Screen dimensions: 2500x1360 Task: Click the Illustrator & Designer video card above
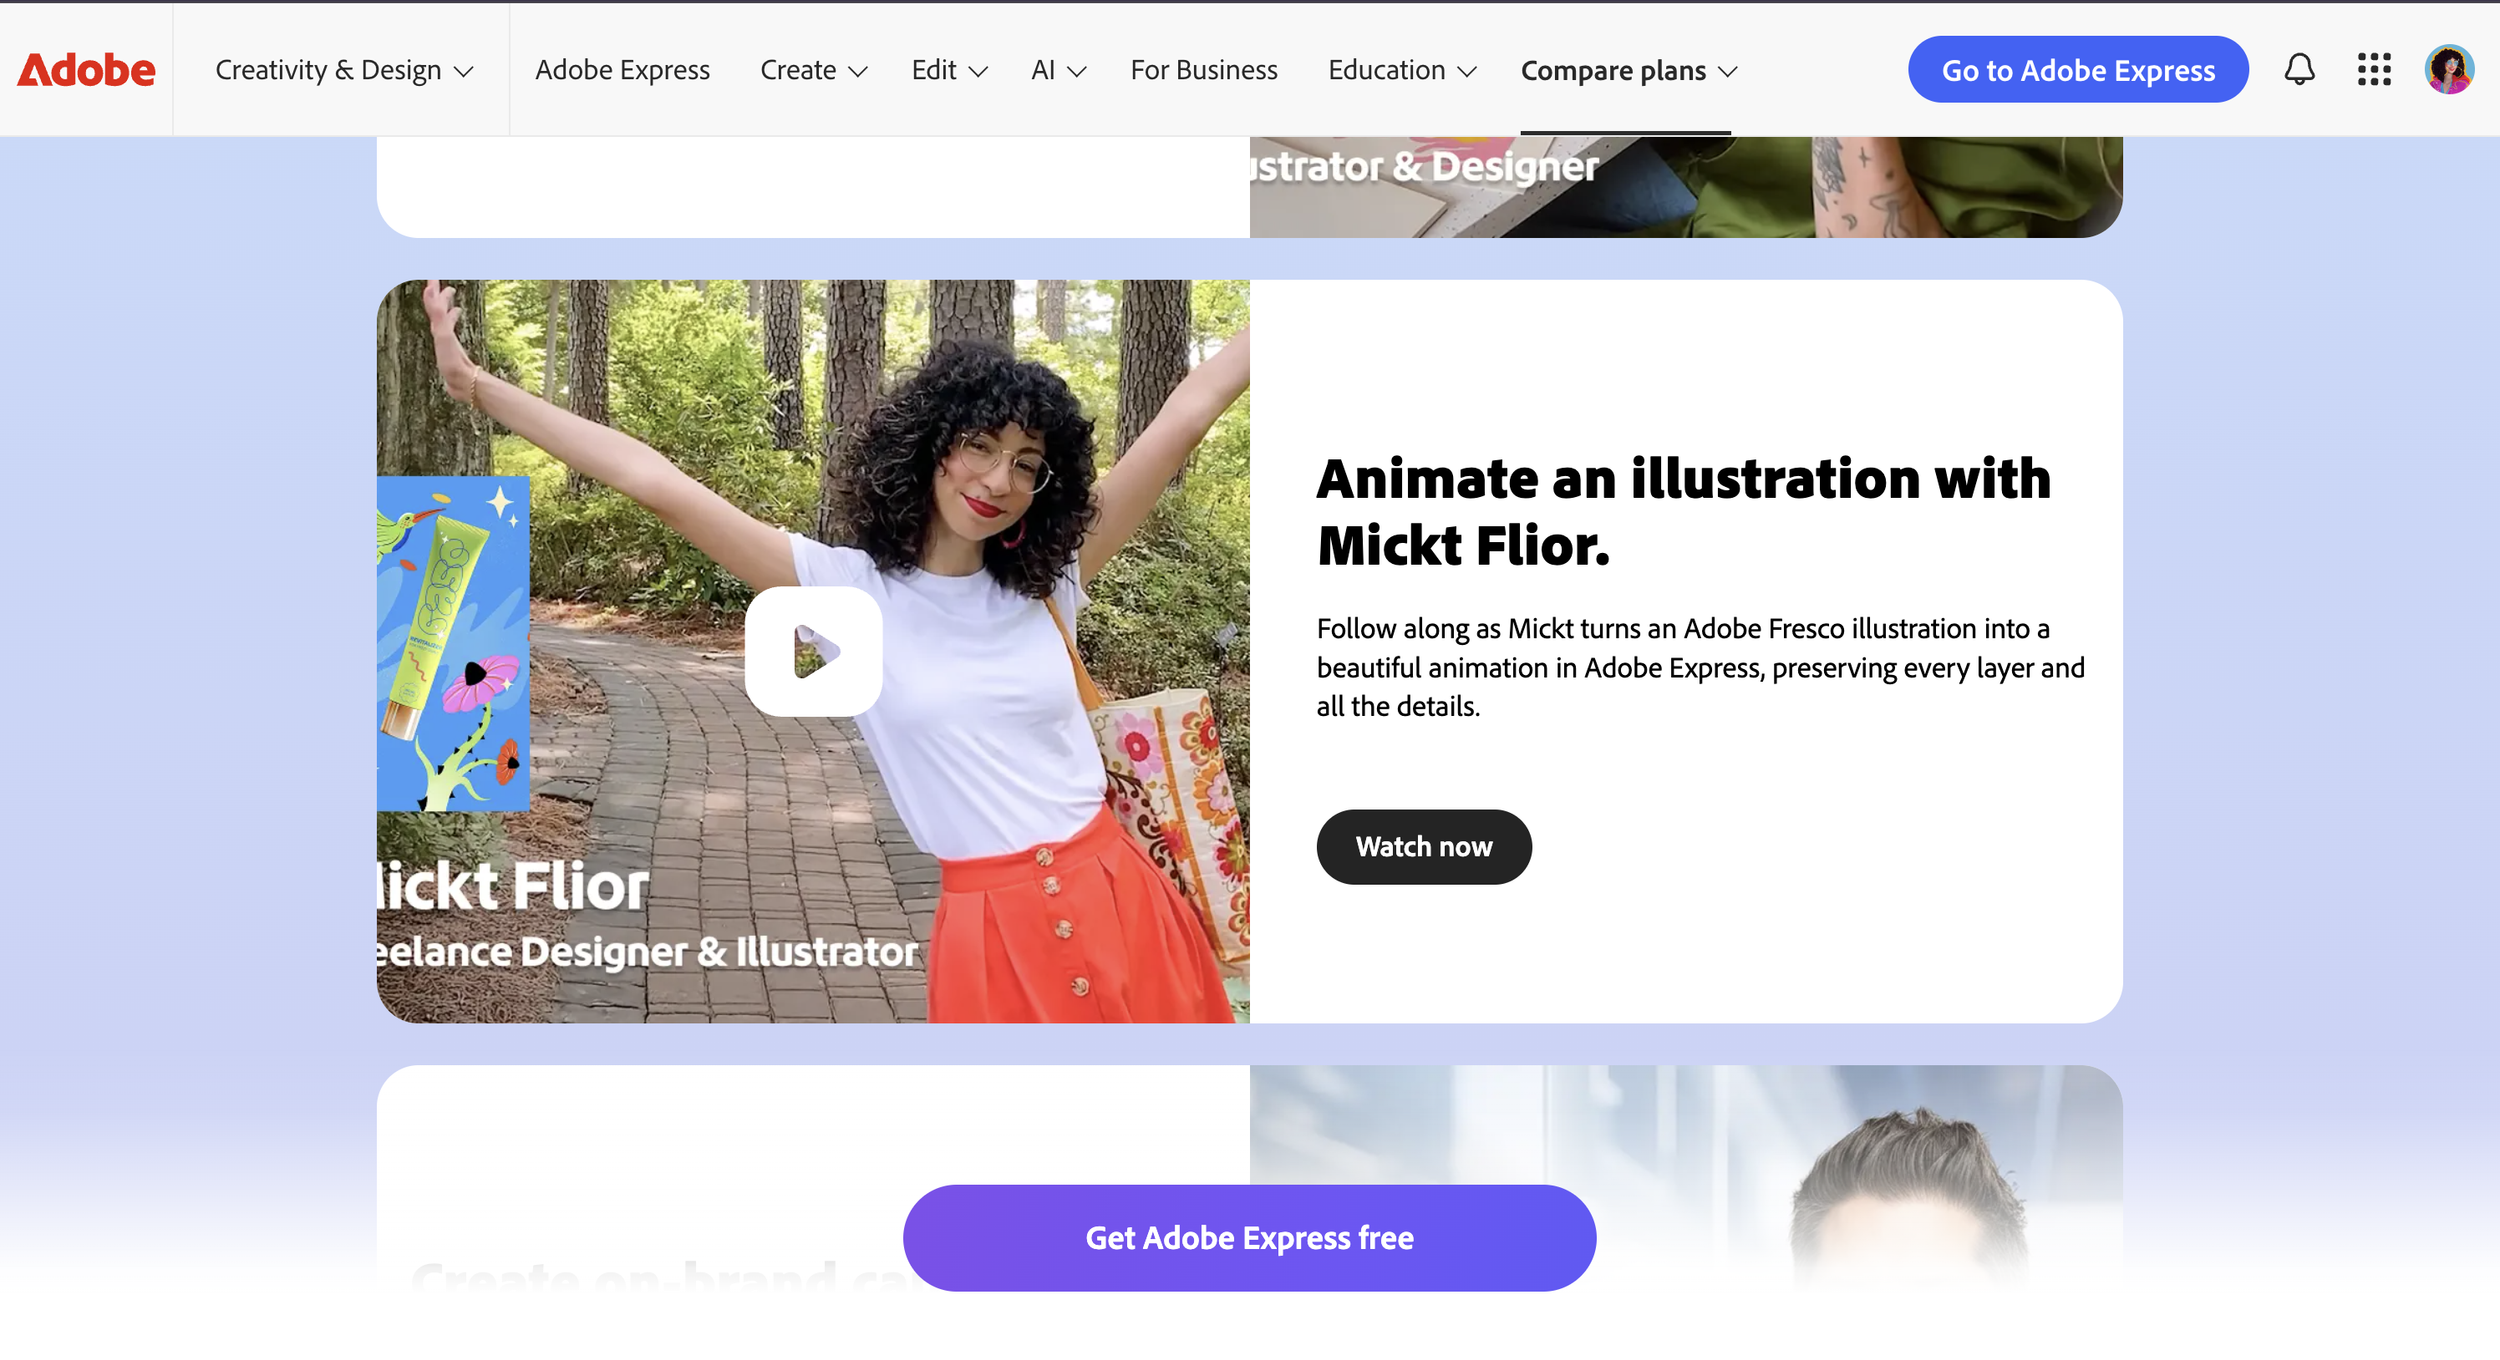(1684, 187)
